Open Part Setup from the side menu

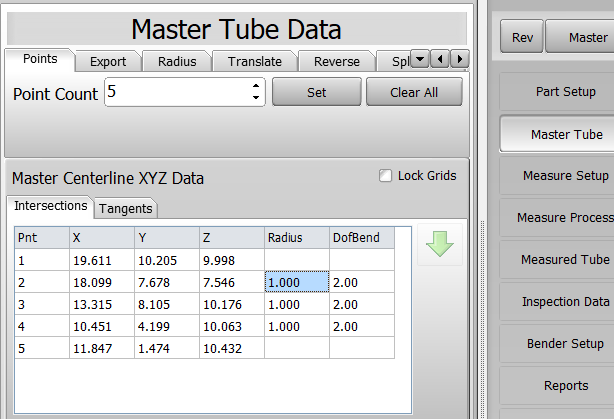565,92
